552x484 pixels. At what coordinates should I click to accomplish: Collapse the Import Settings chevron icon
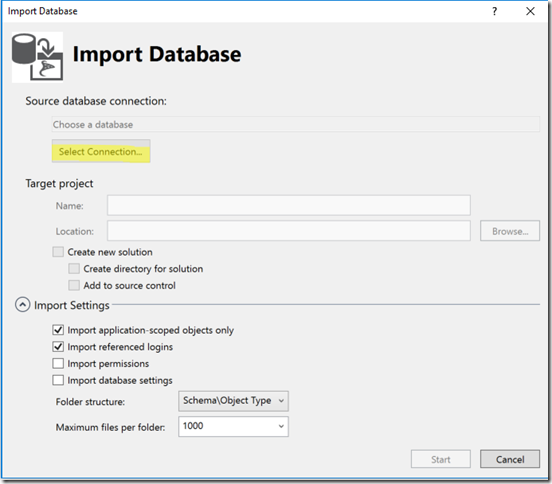coord(23,305)
